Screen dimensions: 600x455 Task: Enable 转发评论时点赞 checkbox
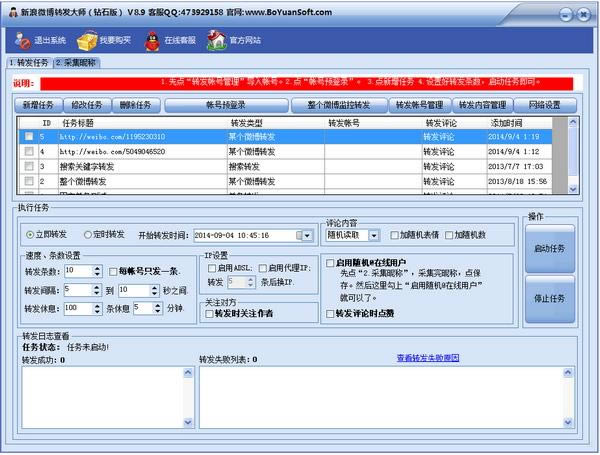(330, 314)
